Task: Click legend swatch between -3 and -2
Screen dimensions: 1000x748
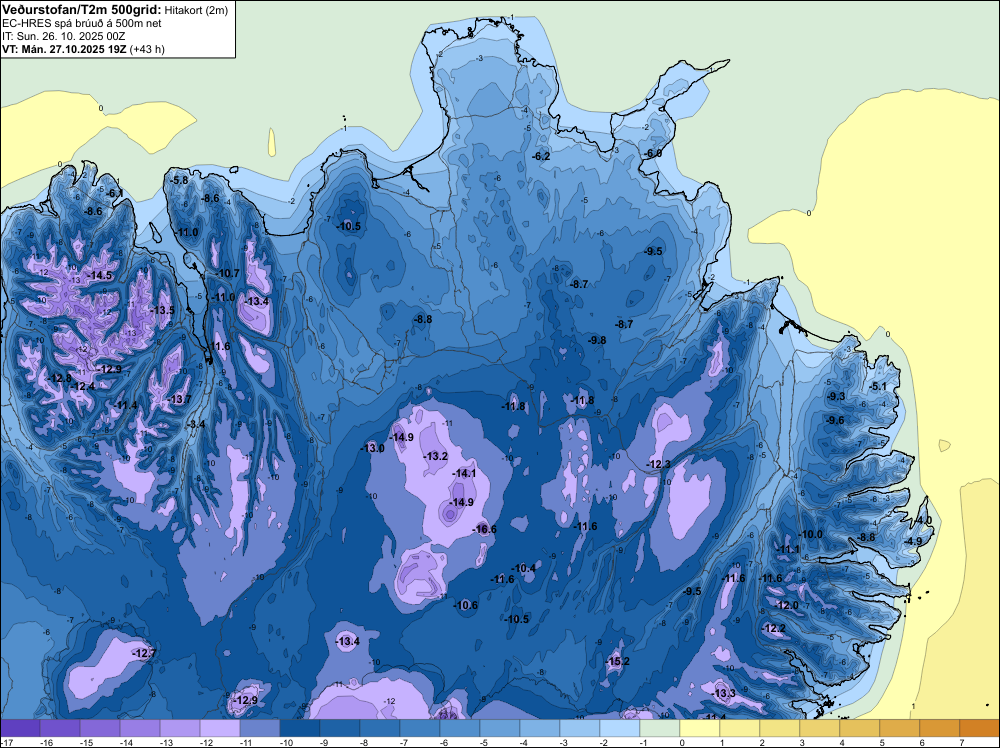Action: (580, 728)
